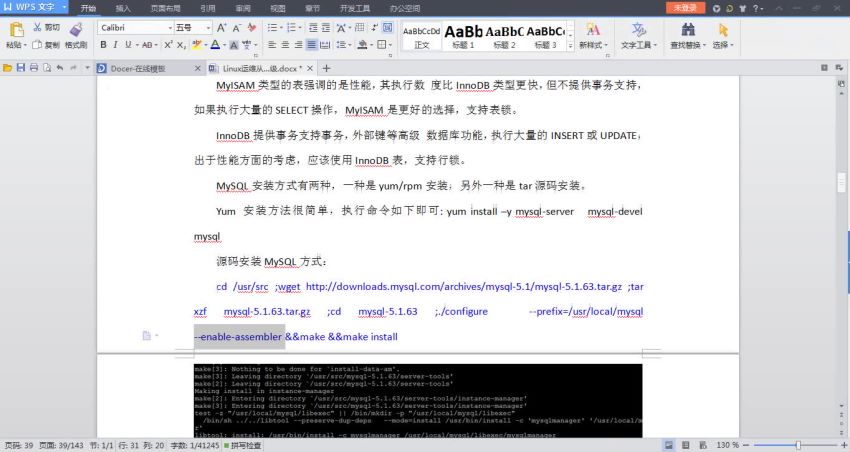
Task: Decrease indent of the paragraph
Action: tap(313, 28)
